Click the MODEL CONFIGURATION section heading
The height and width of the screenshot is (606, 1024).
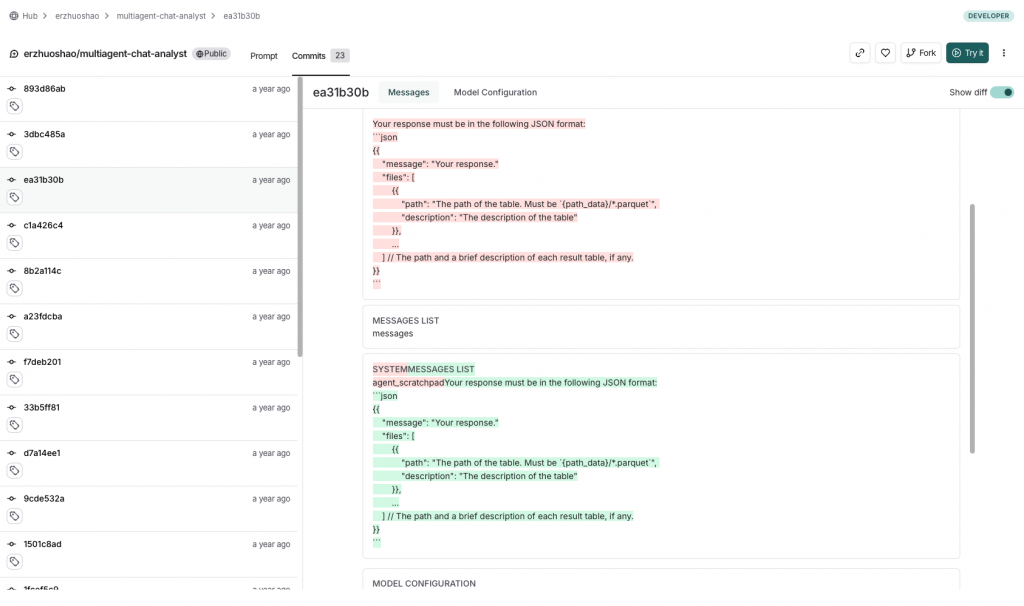(424, 584)
